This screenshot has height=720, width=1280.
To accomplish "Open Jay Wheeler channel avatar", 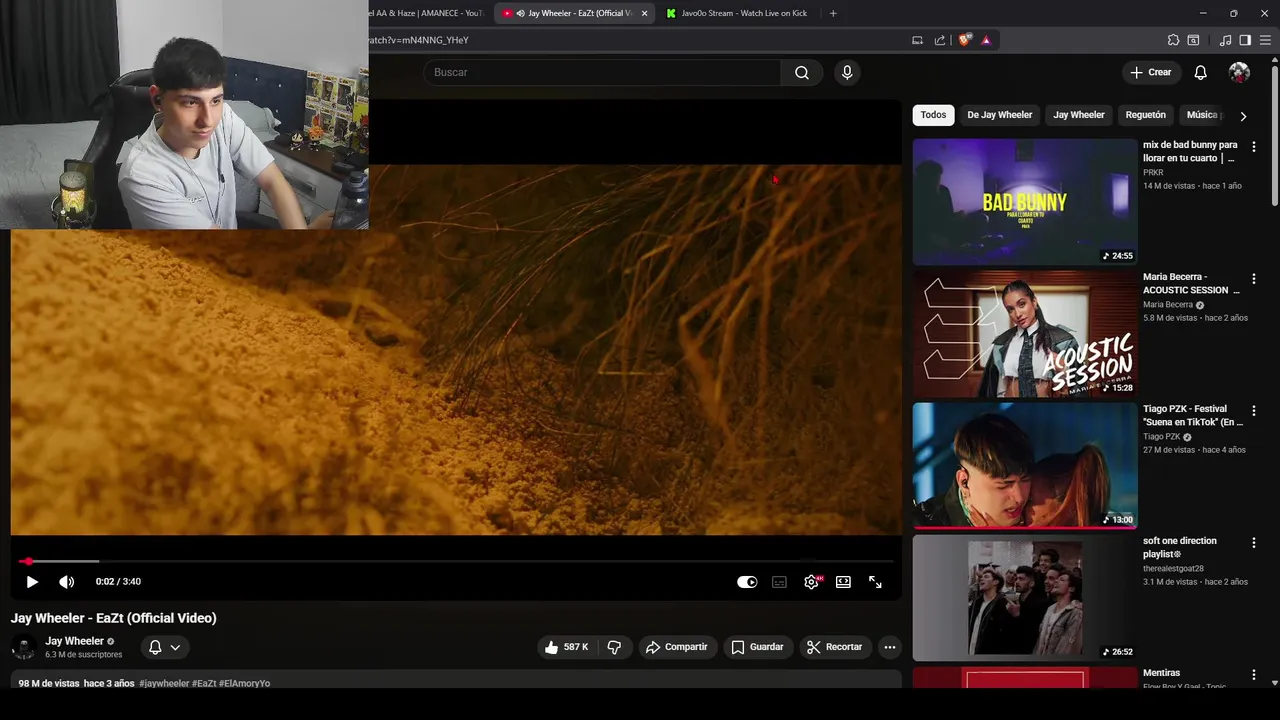I will (x=23, y=647).
